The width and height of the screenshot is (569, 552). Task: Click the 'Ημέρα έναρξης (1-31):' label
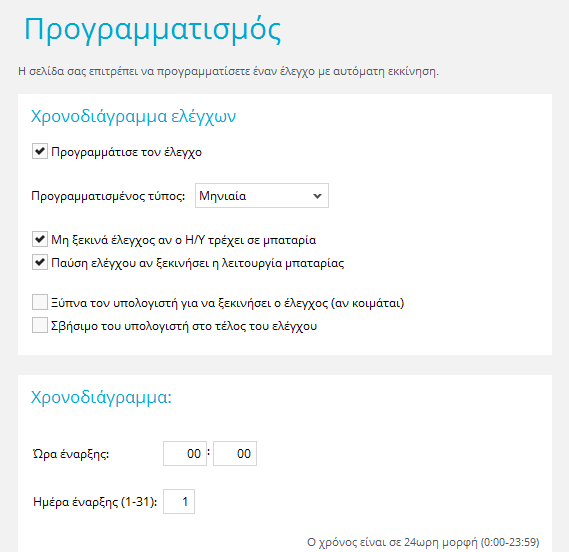[95, 502]
